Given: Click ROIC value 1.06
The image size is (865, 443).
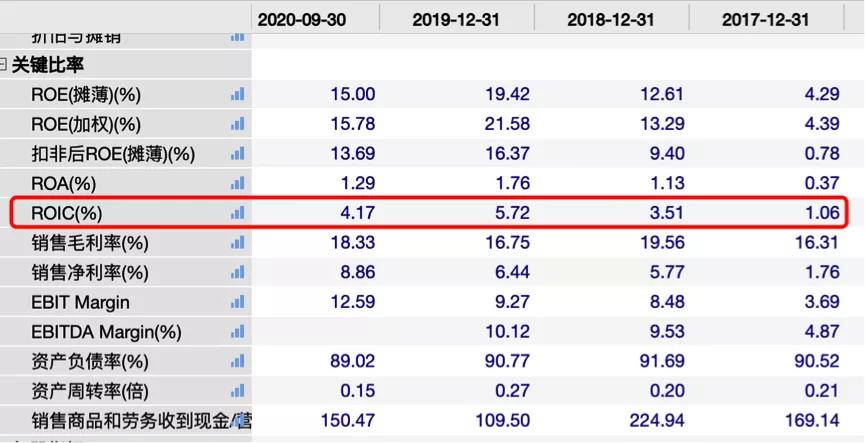Looking at the screenshot, I should (x=822, y=212).
